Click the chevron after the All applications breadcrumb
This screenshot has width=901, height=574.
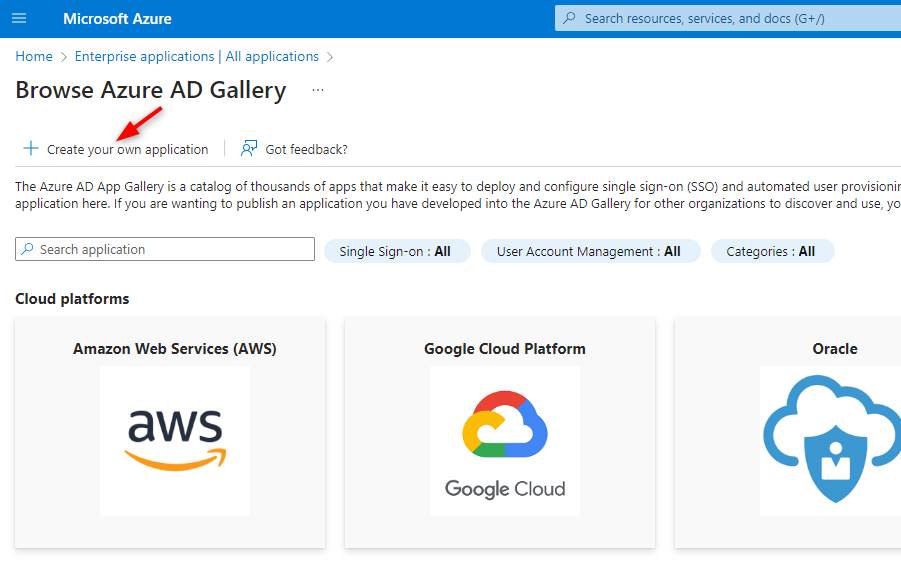330,57
